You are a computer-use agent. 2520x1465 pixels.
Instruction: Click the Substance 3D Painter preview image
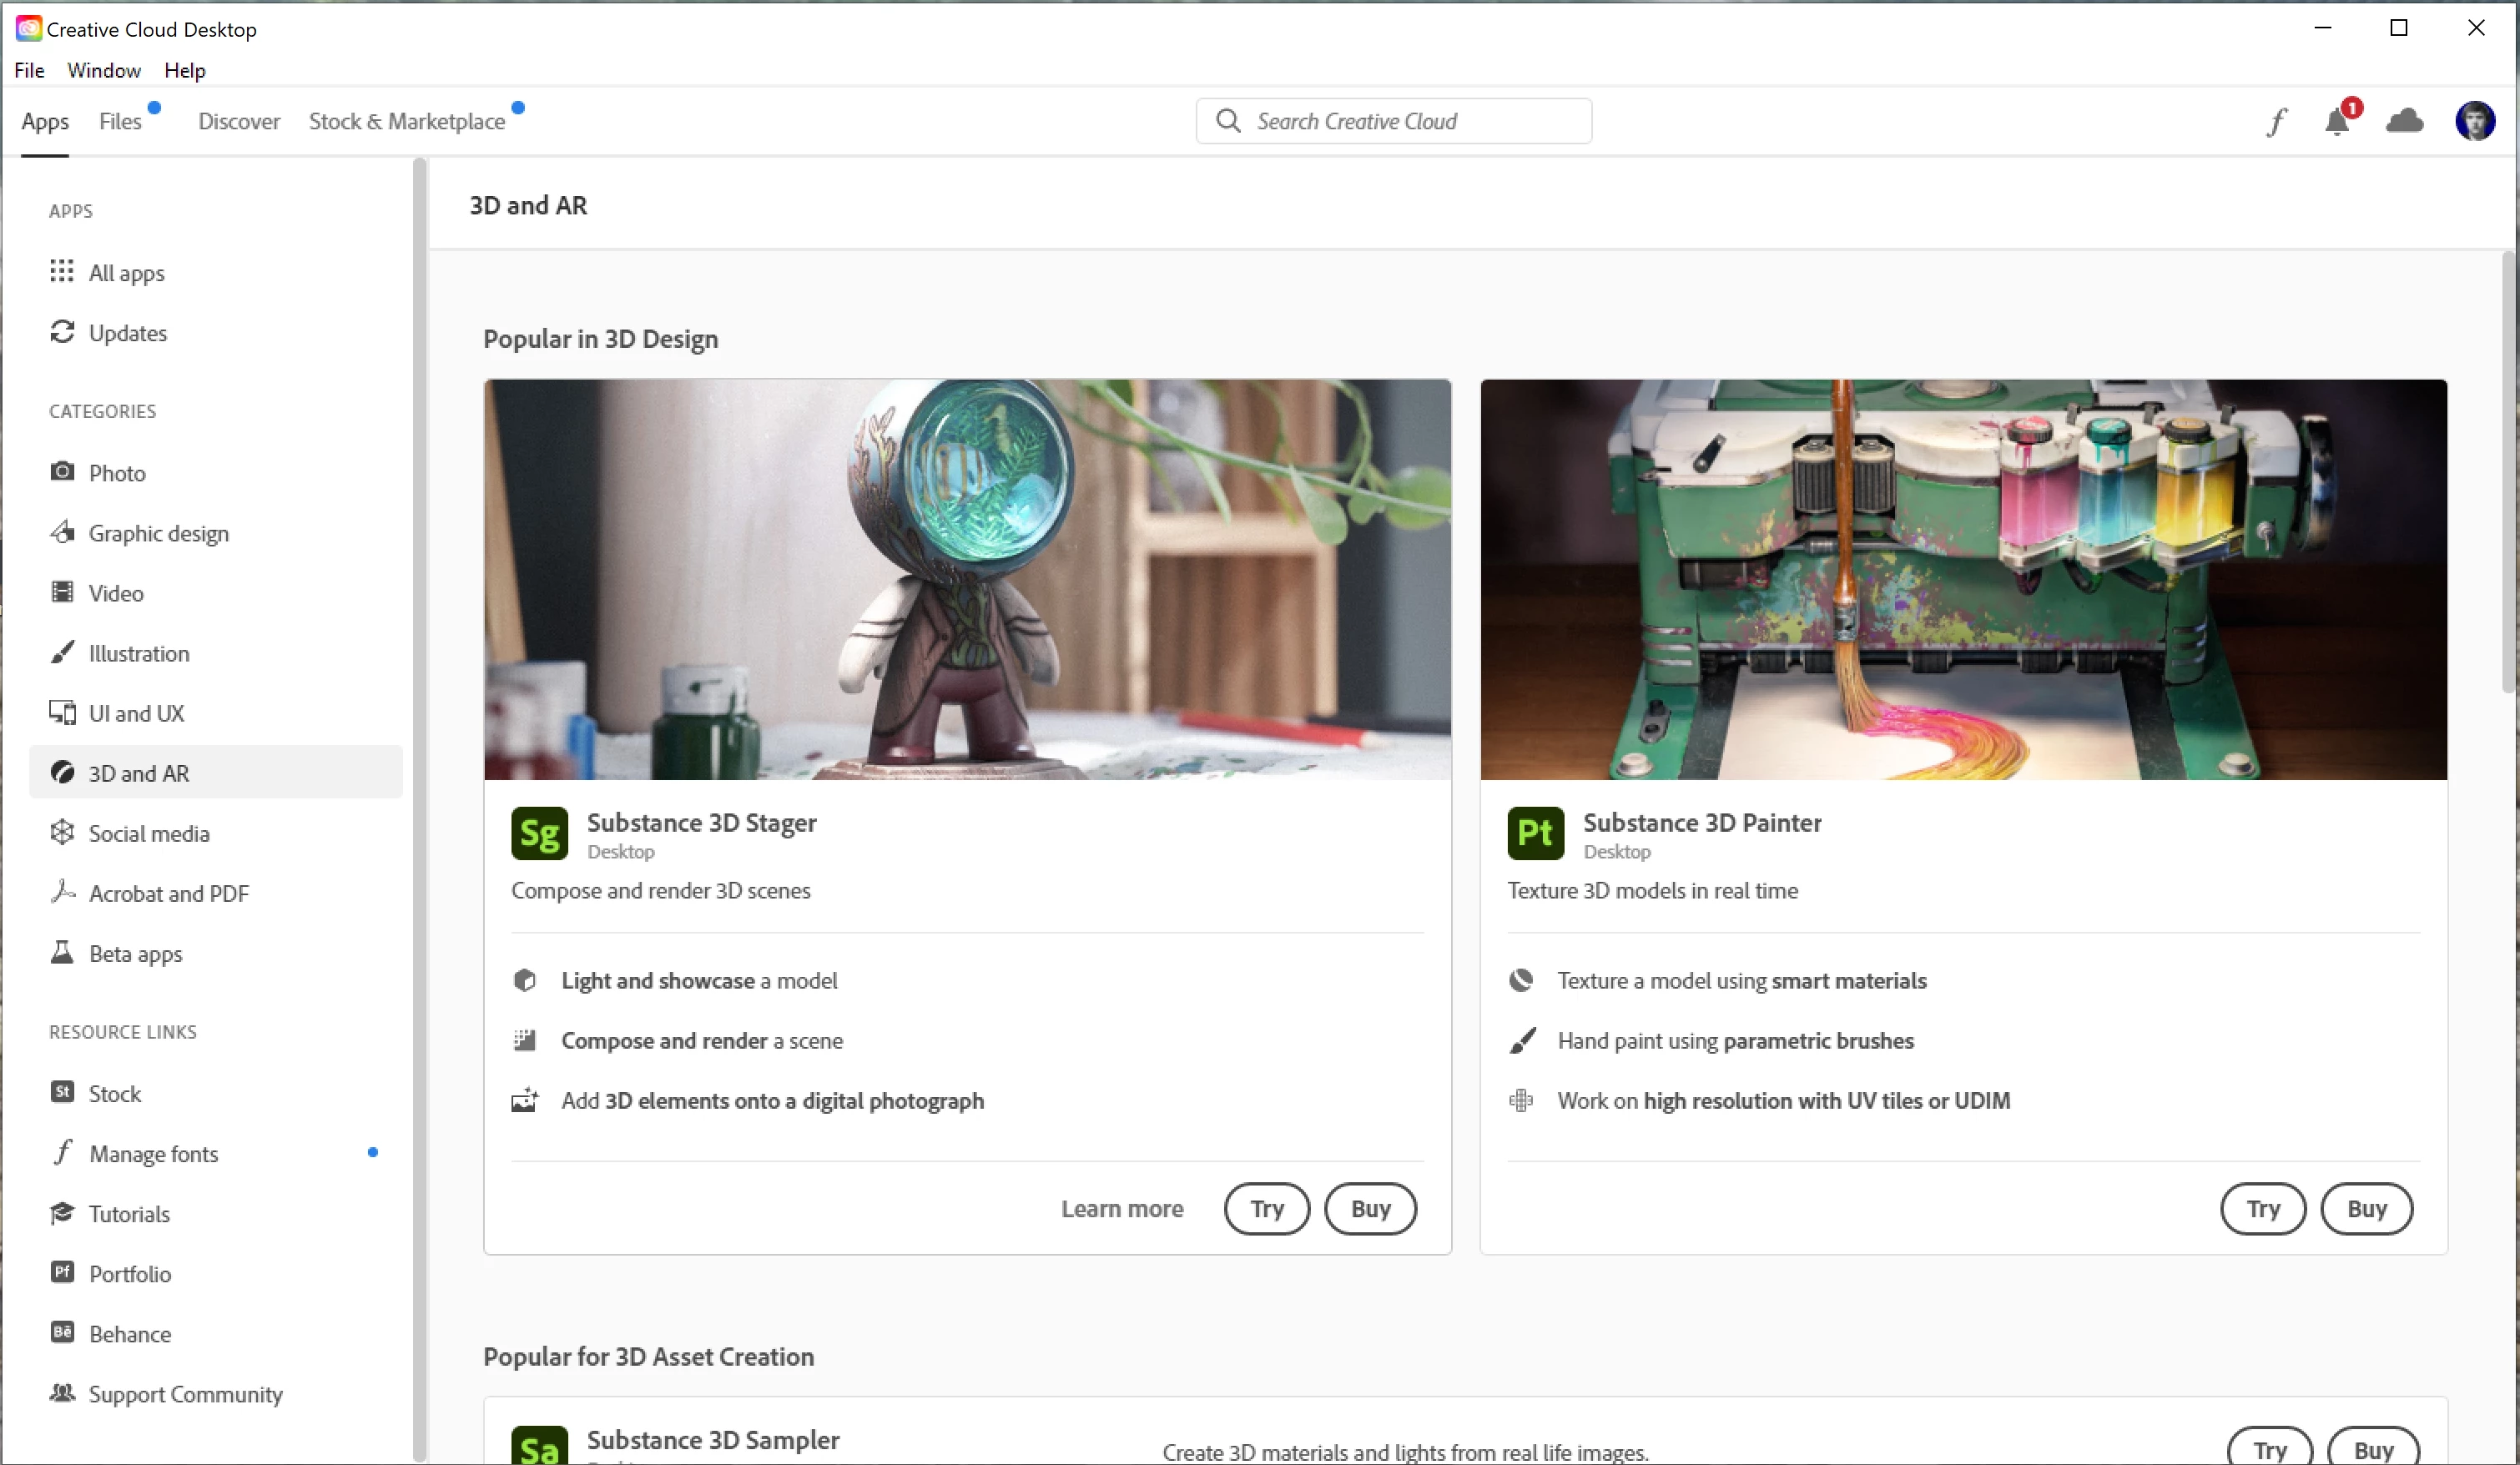(x=1963, y=579)
